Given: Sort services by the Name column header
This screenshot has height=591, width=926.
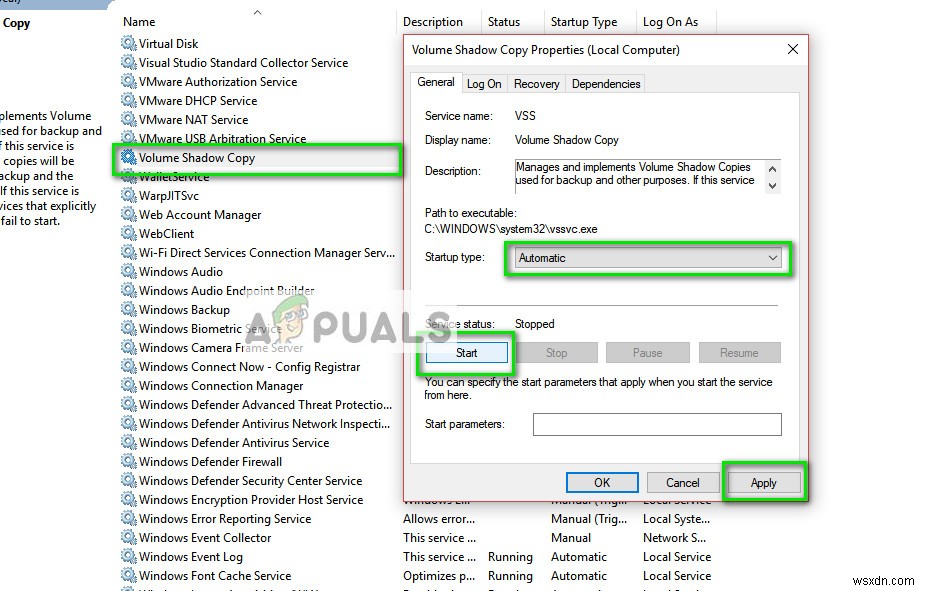Looking at the screenshot, I should click(139, 22).
